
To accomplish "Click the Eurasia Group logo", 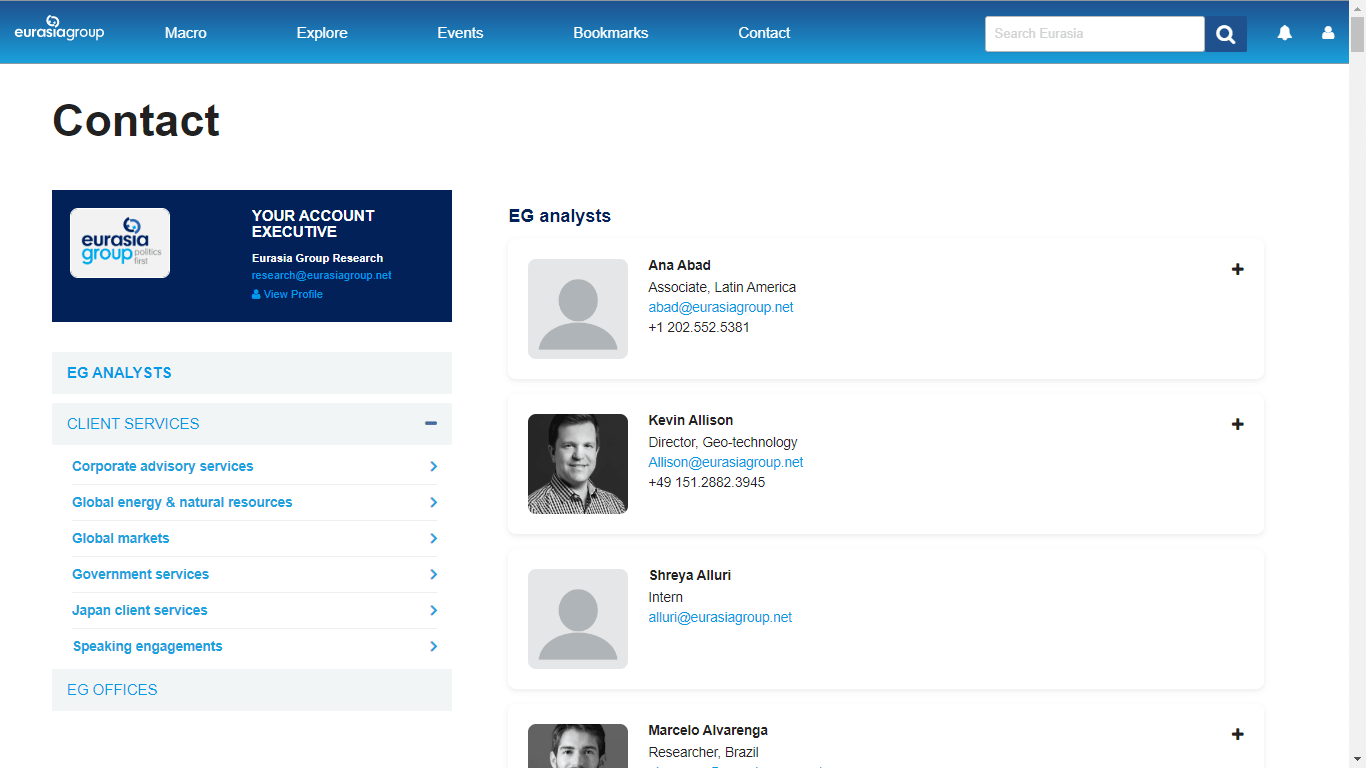I will (58, 28).
